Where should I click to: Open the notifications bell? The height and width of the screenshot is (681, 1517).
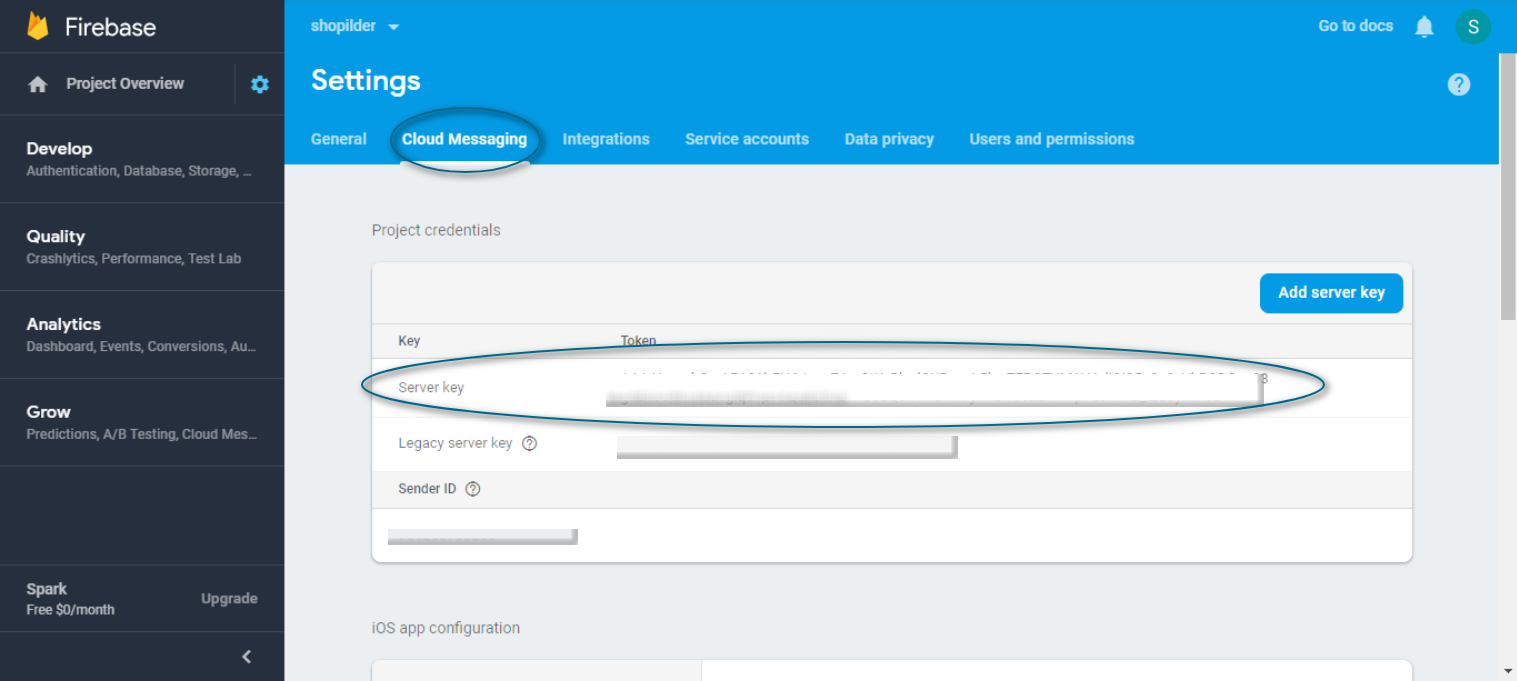[1424, 26]
